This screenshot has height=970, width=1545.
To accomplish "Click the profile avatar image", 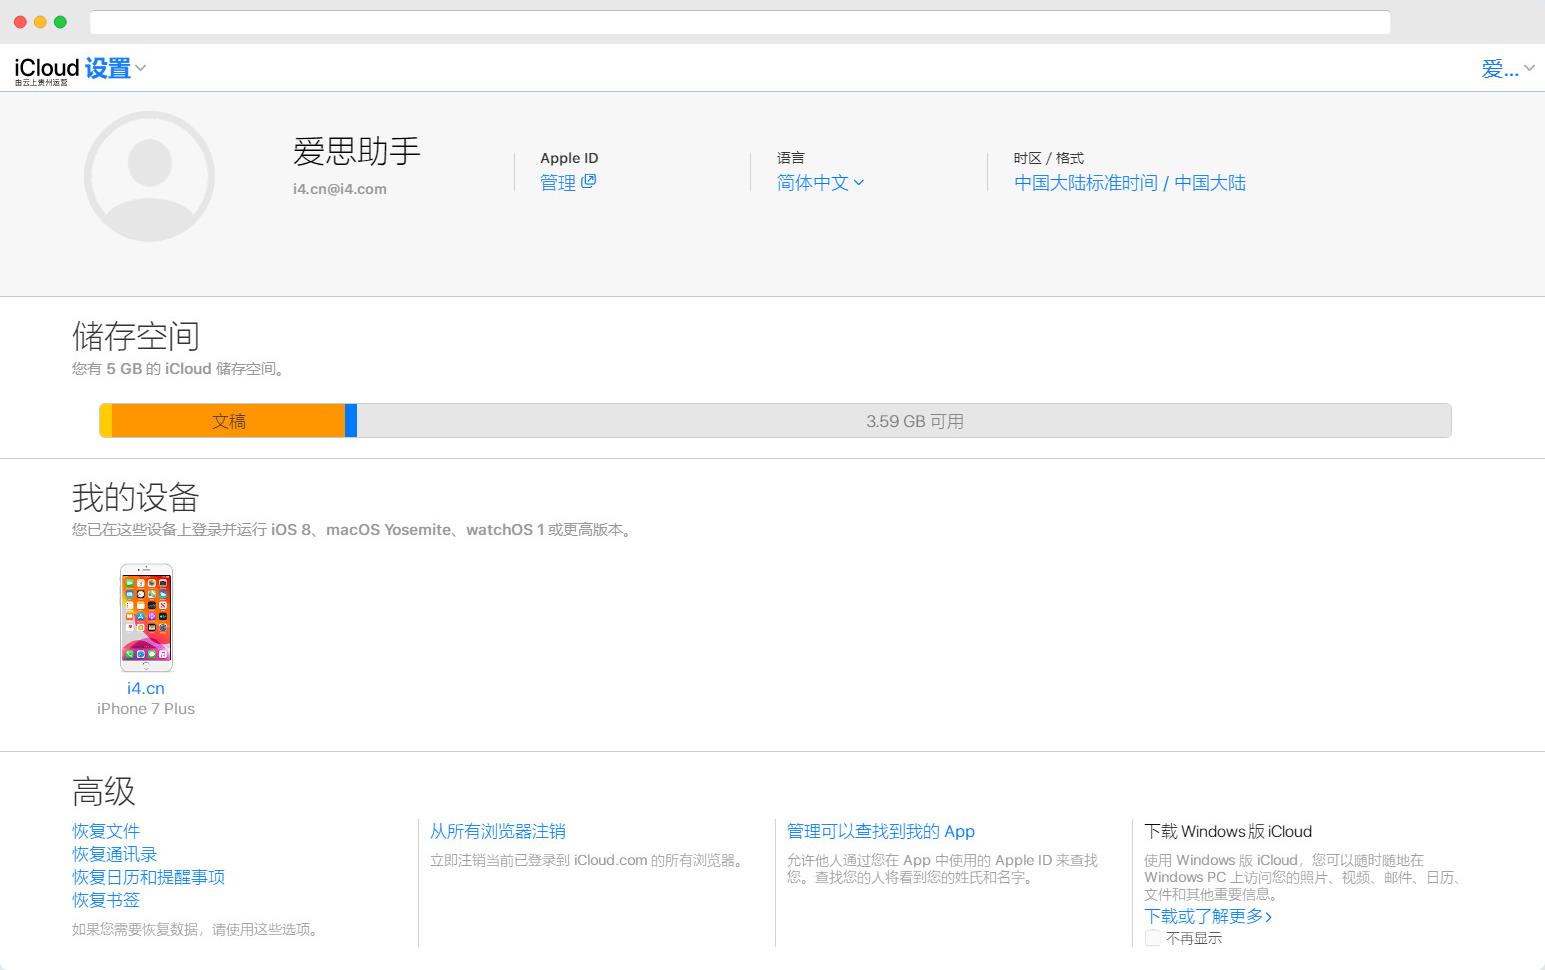I will 149,175.
